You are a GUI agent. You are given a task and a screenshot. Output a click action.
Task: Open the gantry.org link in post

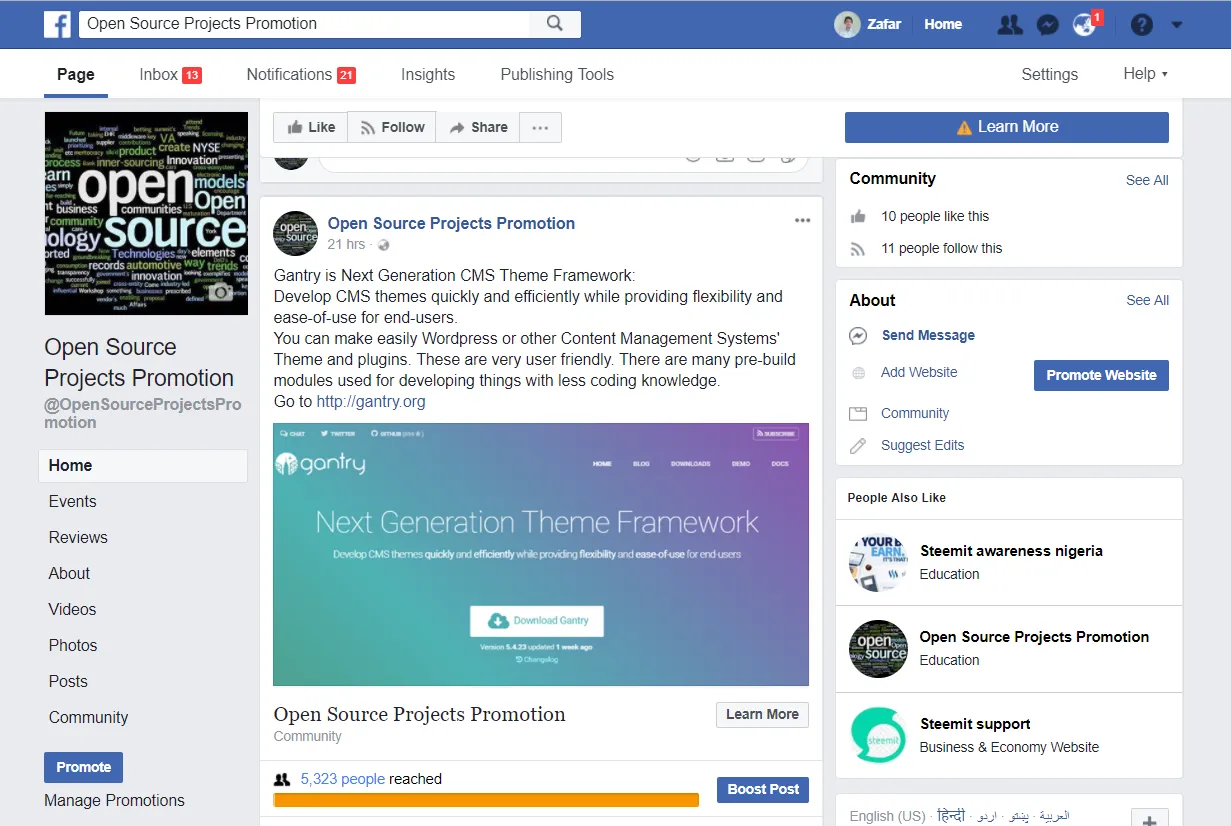[x=371, y=402]
